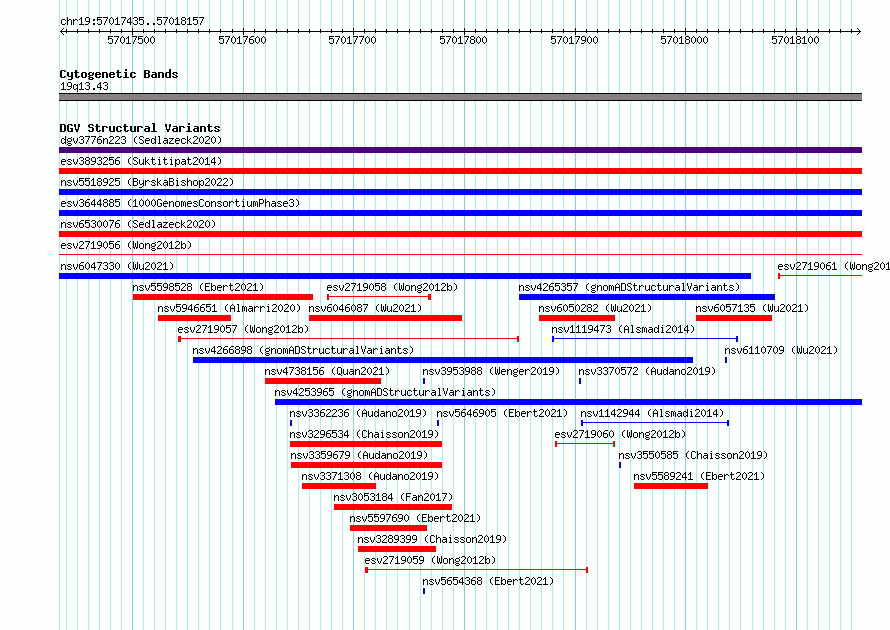The width and height of the screenshot is (890, 630).
Task: Open nsv5646905 (Ebert2021) label
Action: pos(502,413)
